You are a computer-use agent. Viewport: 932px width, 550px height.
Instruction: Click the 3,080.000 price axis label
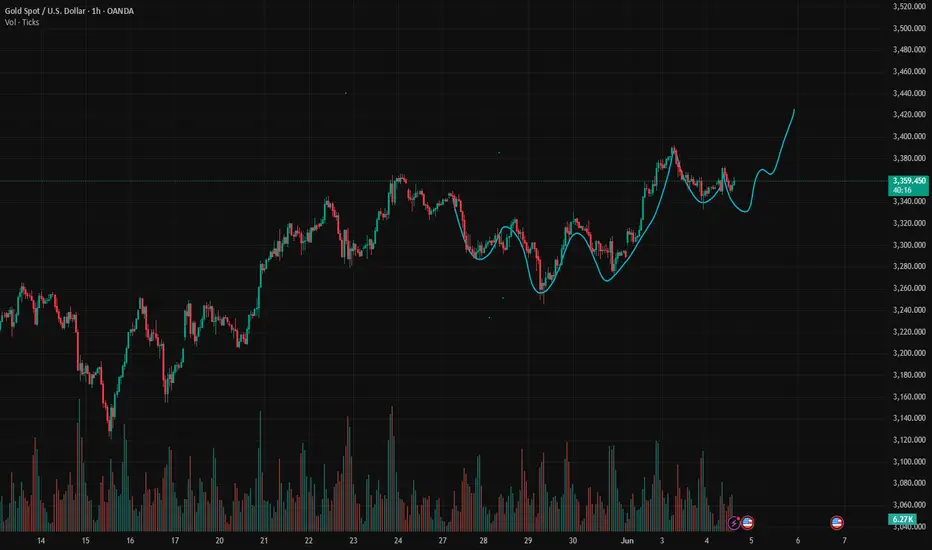click(909, 483)
